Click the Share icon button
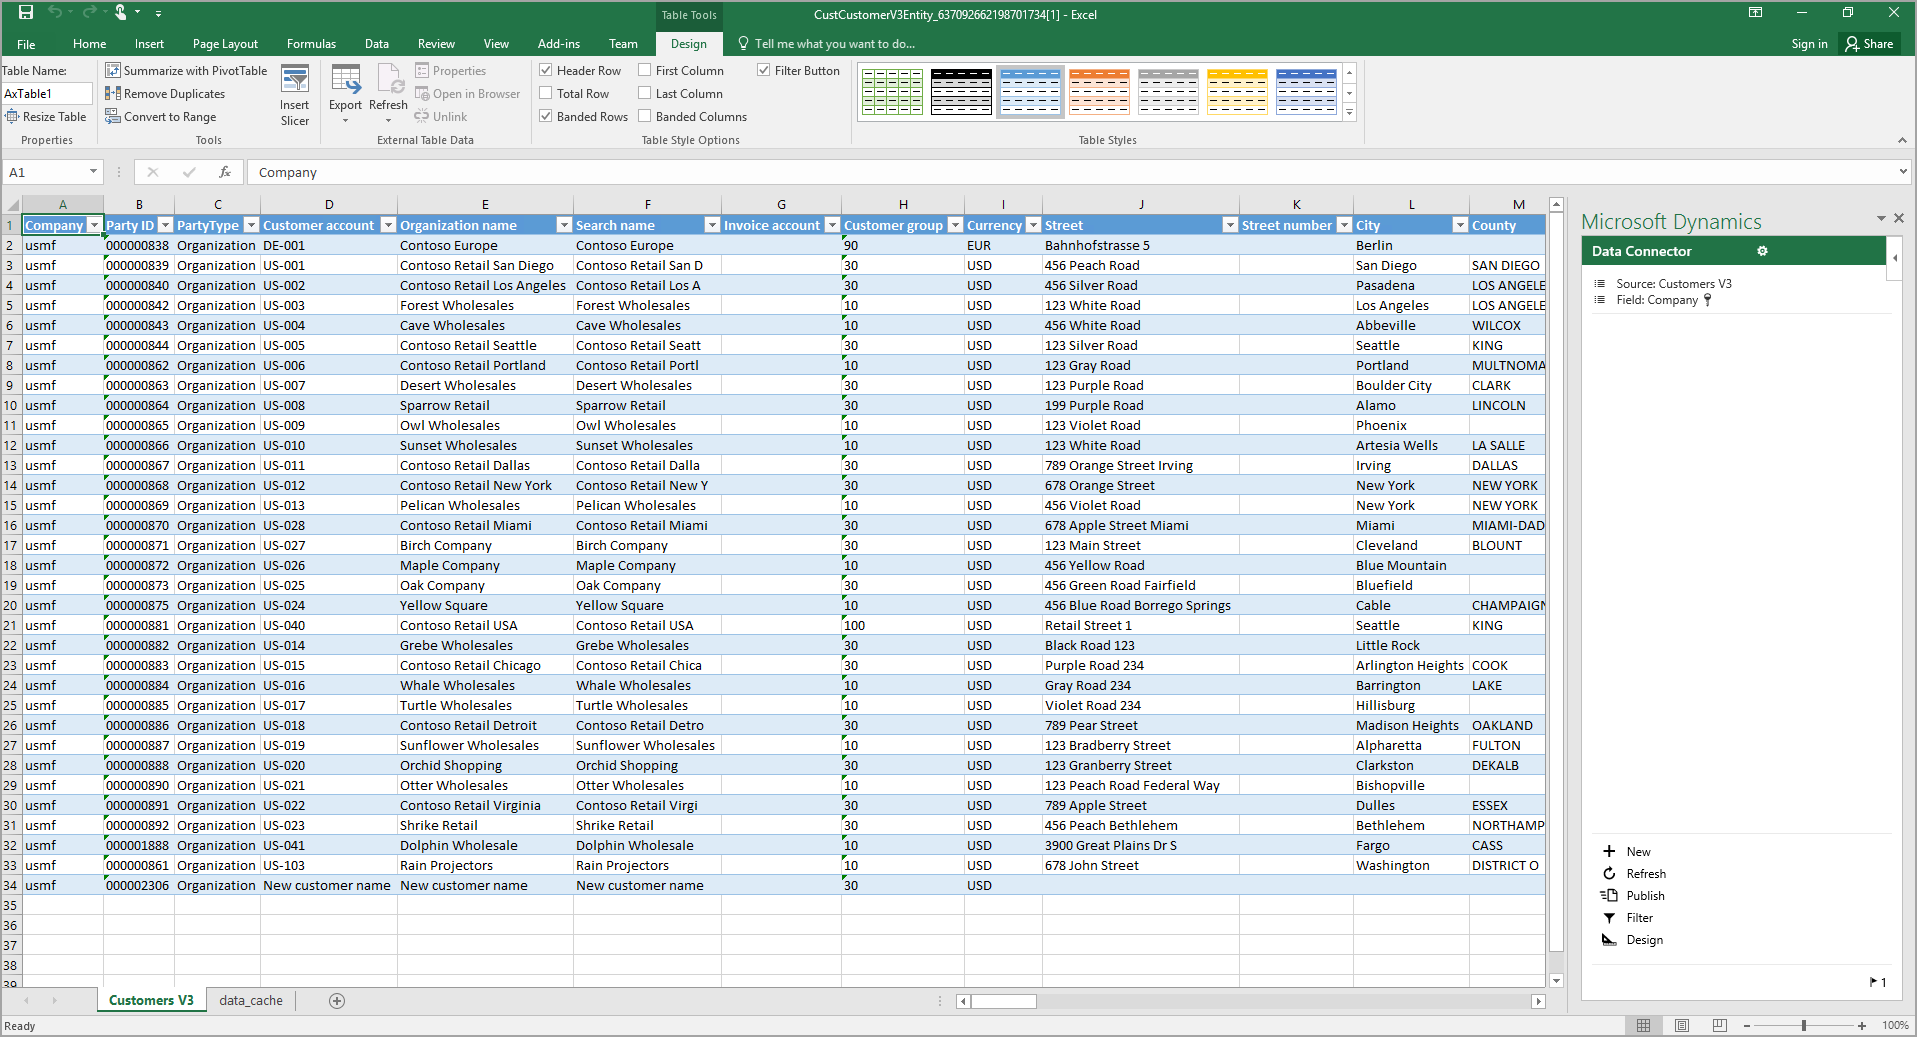Screen dimensions: 1917x1037 (x=1870, y=43)
